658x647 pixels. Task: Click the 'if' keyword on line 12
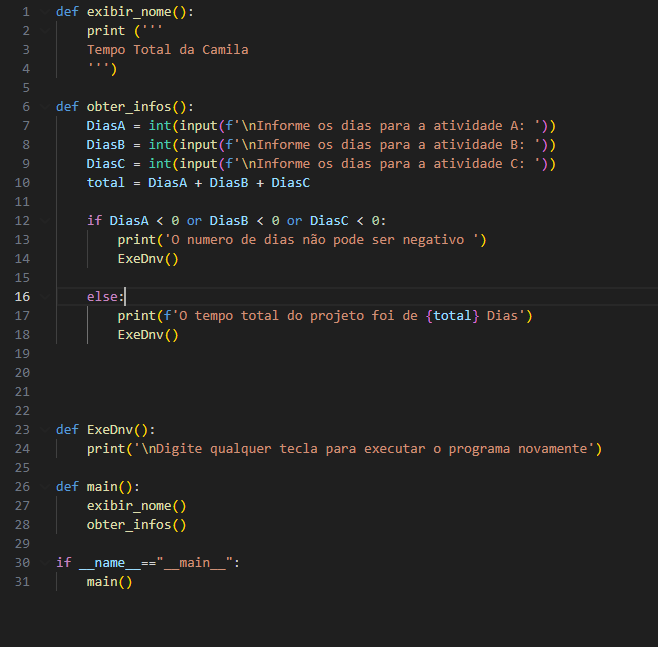point(94,221)
